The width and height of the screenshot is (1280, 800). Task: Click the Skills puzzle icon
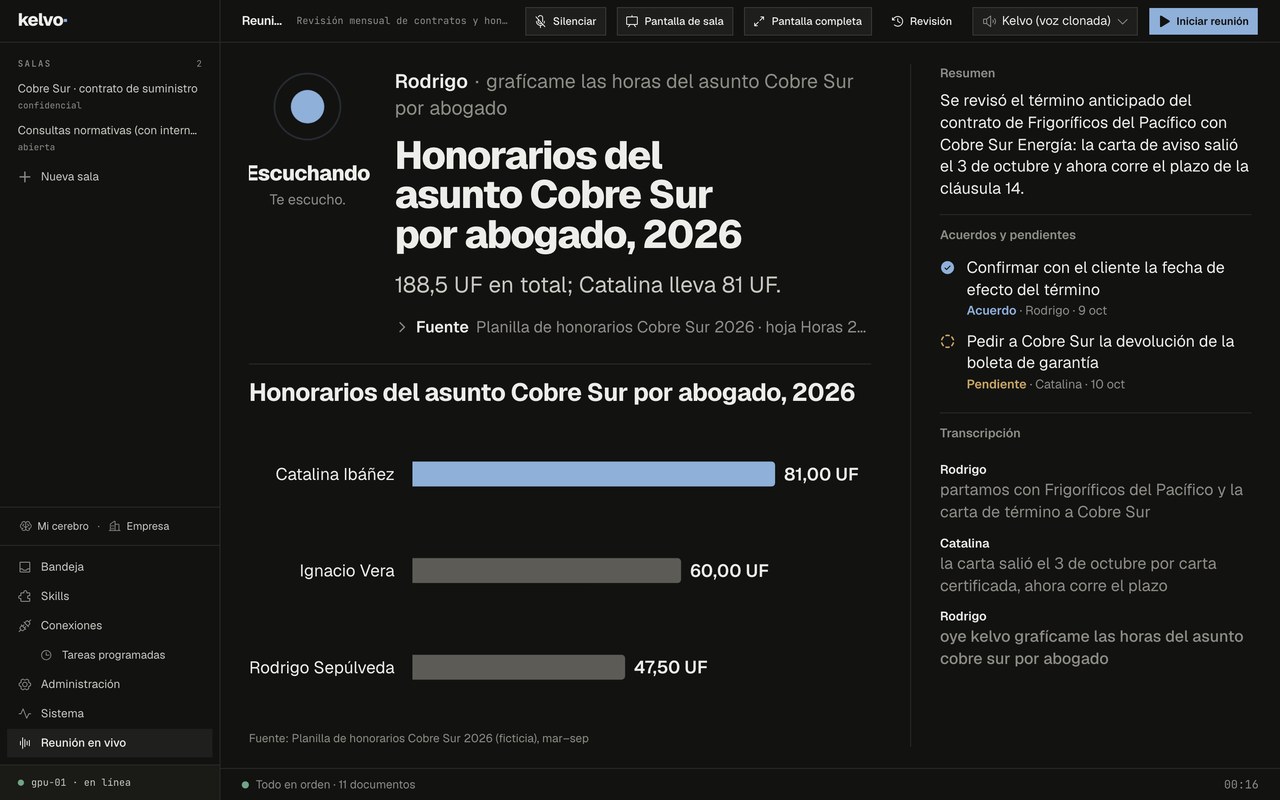click(x=25, y=596)
